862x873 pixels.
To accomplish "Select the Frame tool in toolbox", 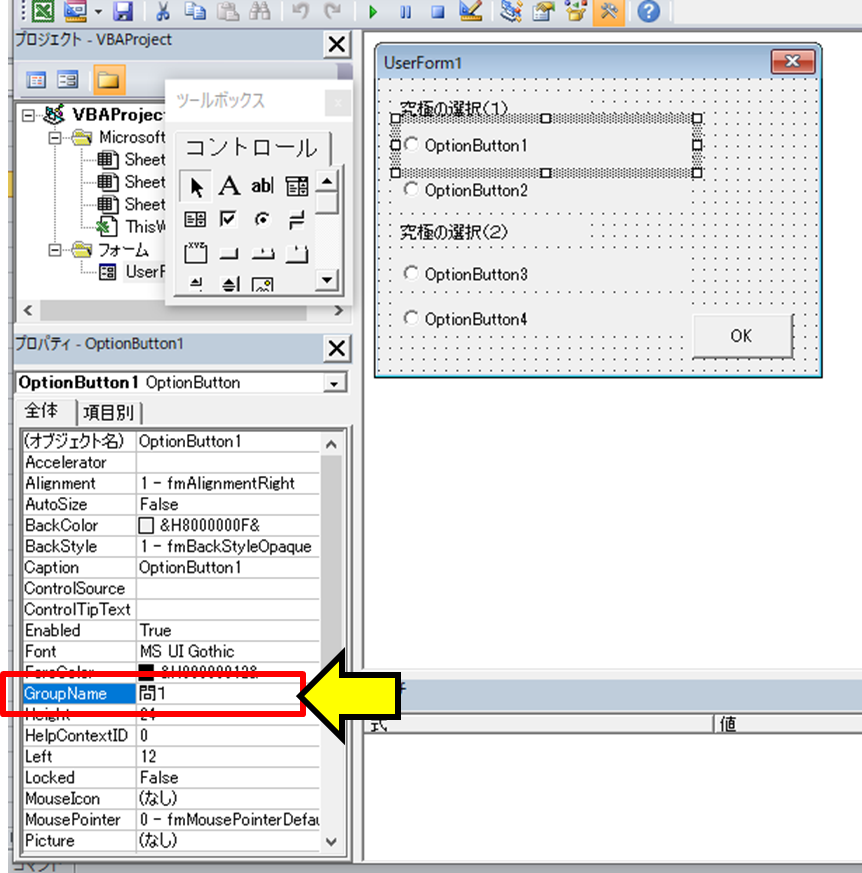I will click(195, 253).
